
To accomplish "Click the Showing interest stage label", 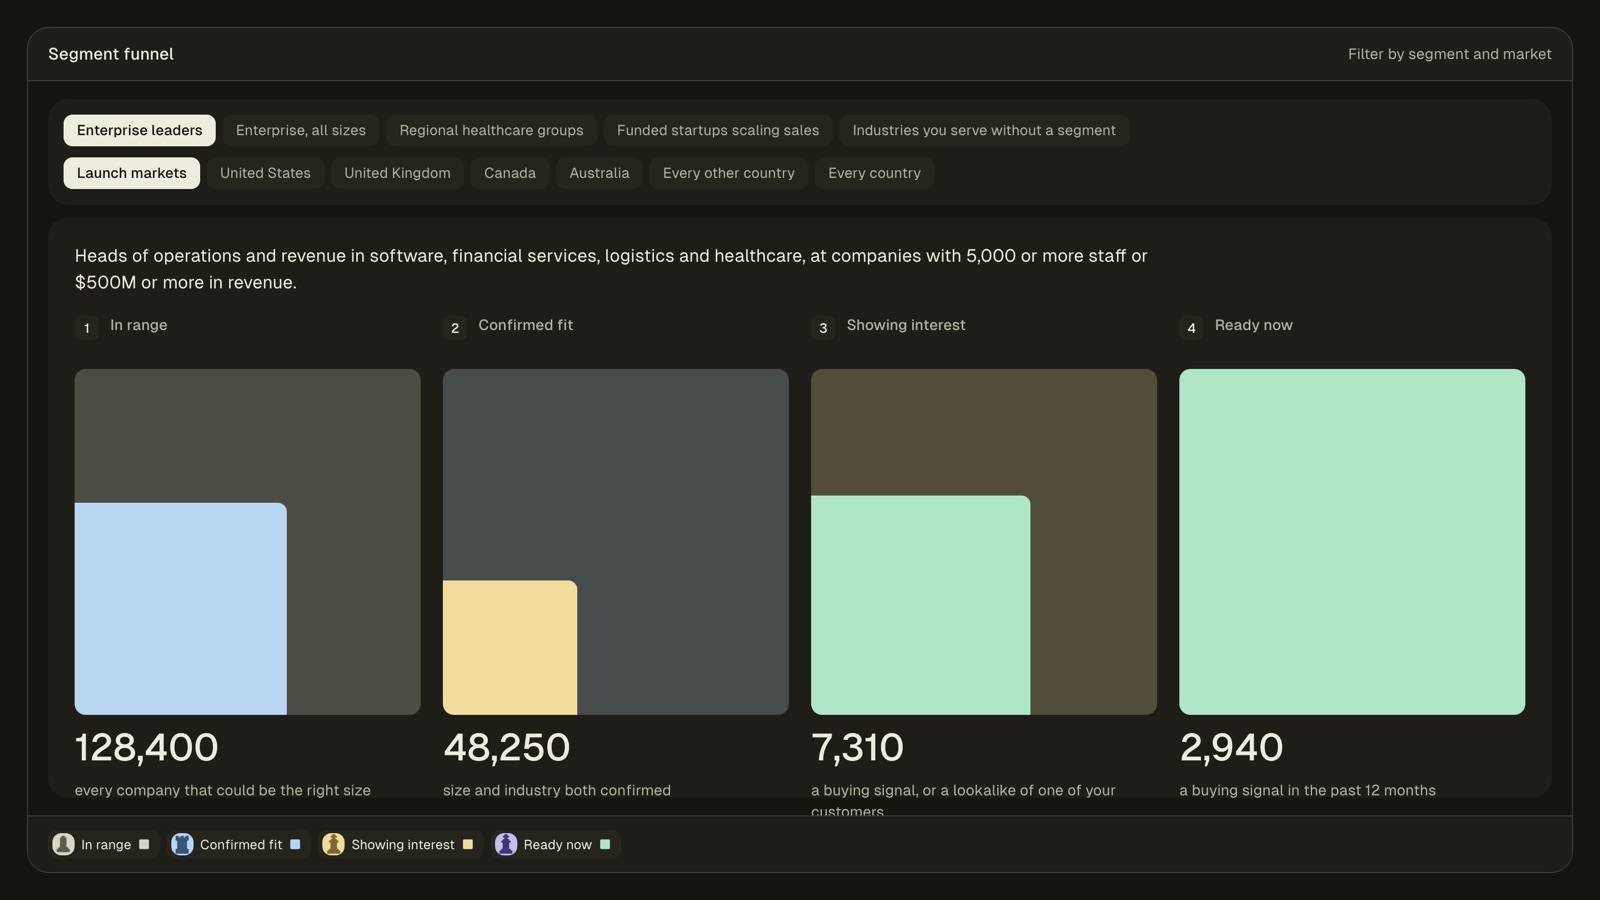I will (906, 325).
